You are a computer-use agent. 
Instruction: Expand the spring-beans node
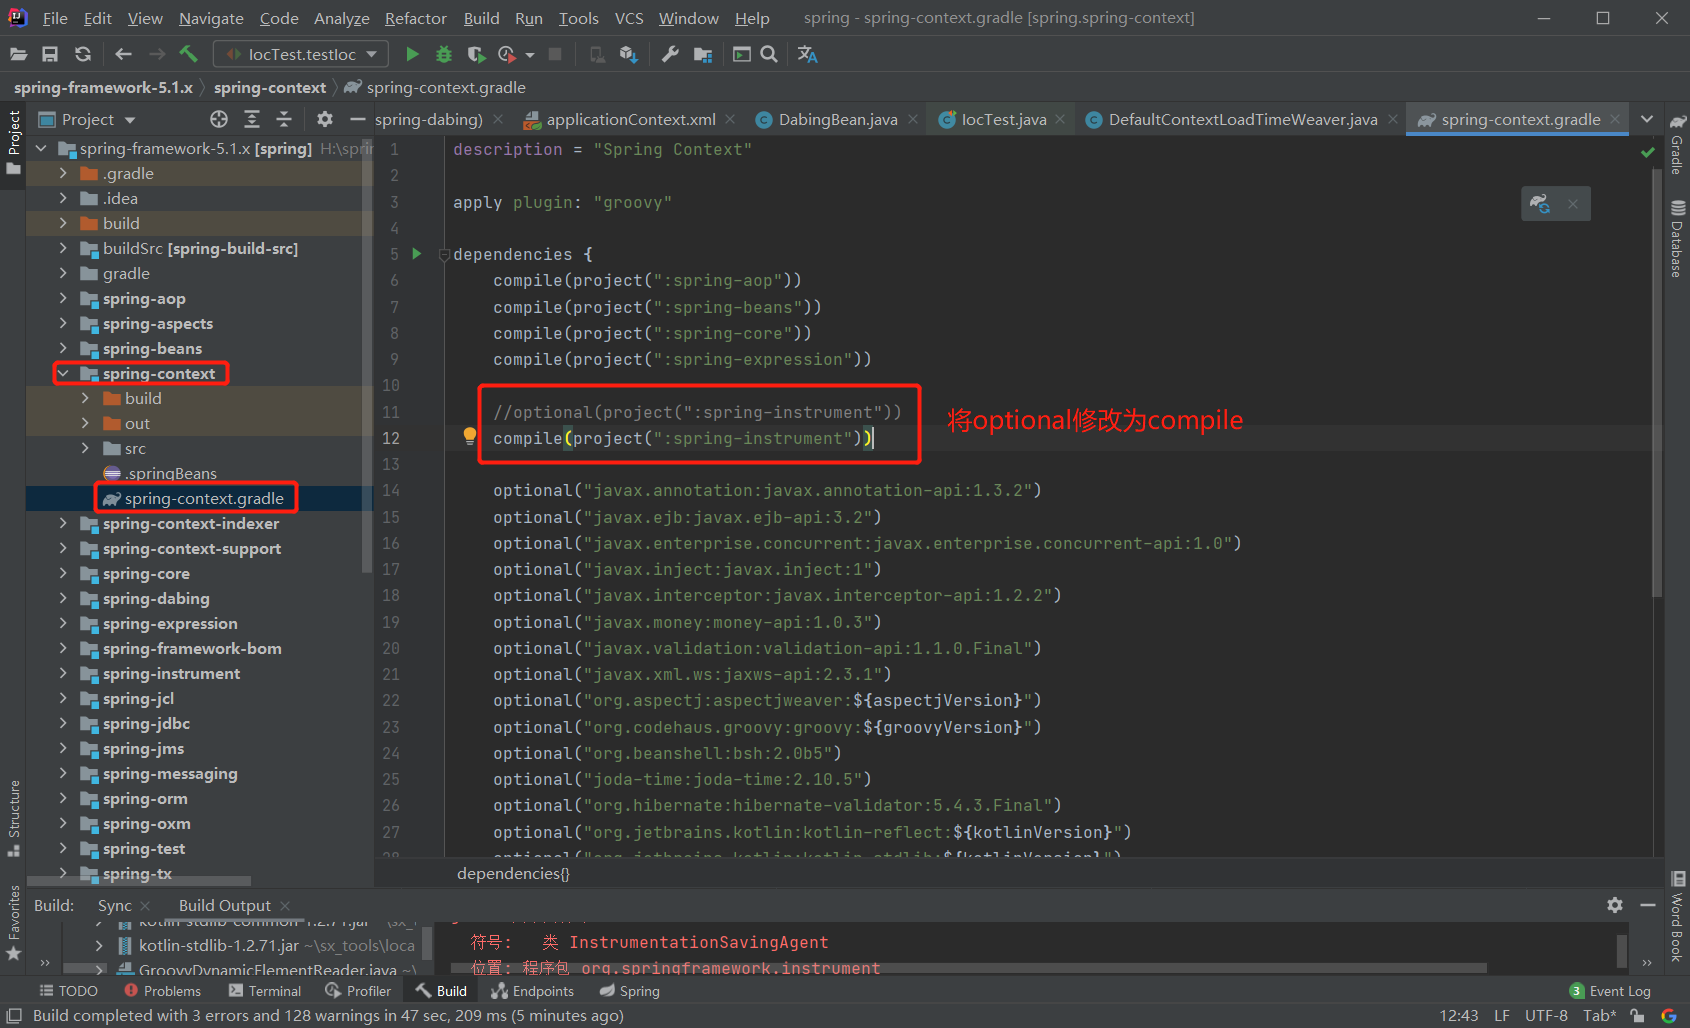pos(63,348)
